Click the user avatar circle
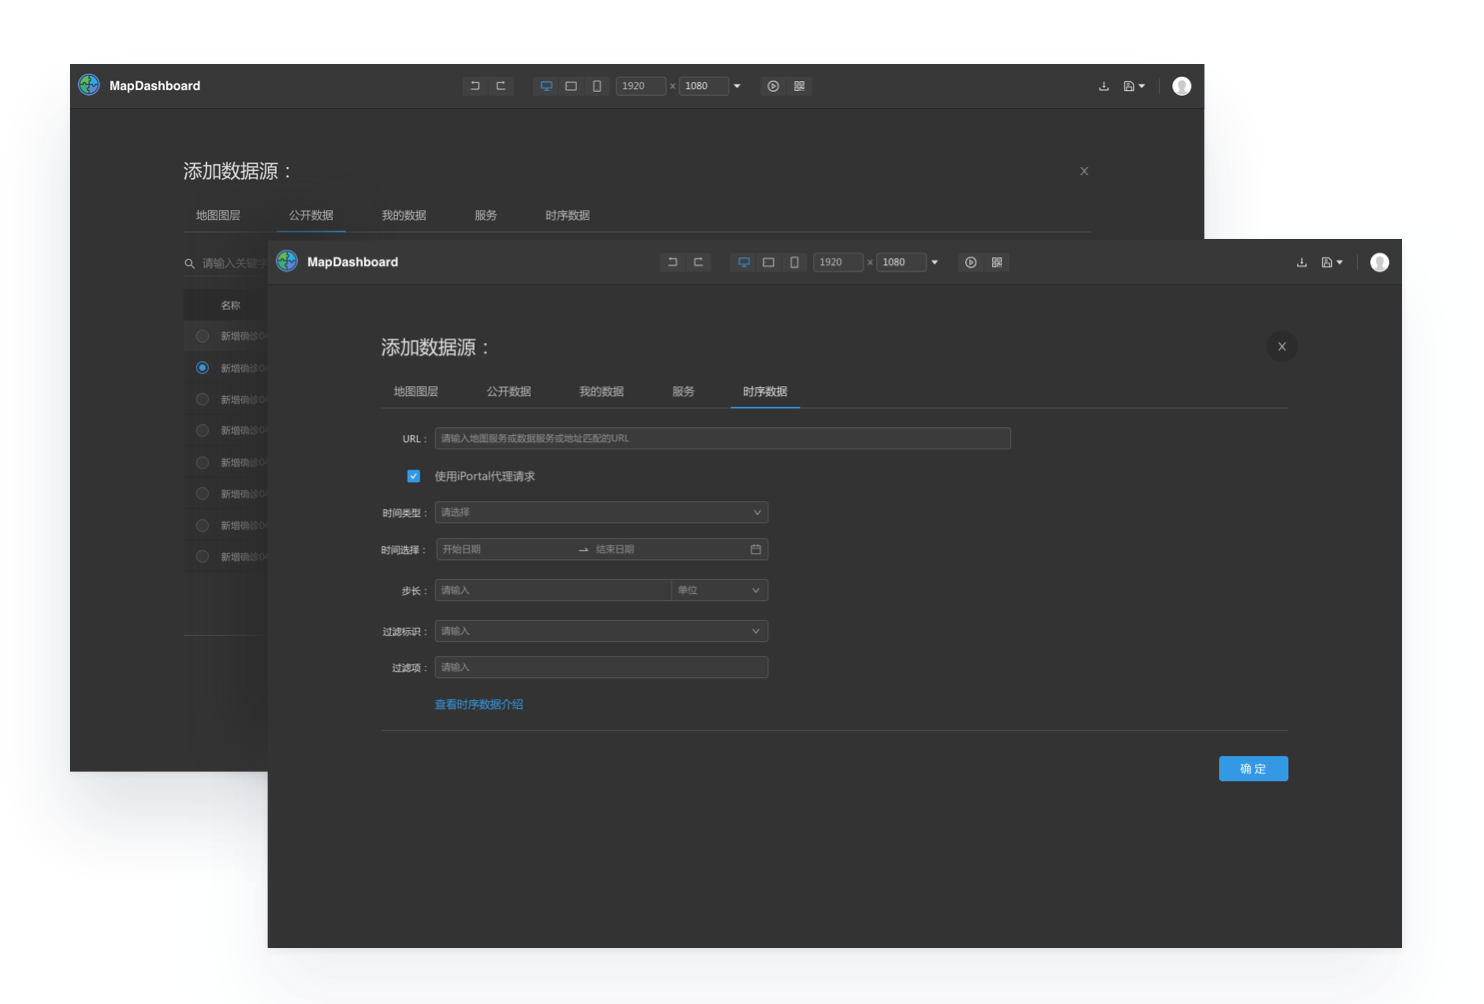The height and width of the screenshot is (1004, 1484). pyautogui.click(x=1379, y=262)
